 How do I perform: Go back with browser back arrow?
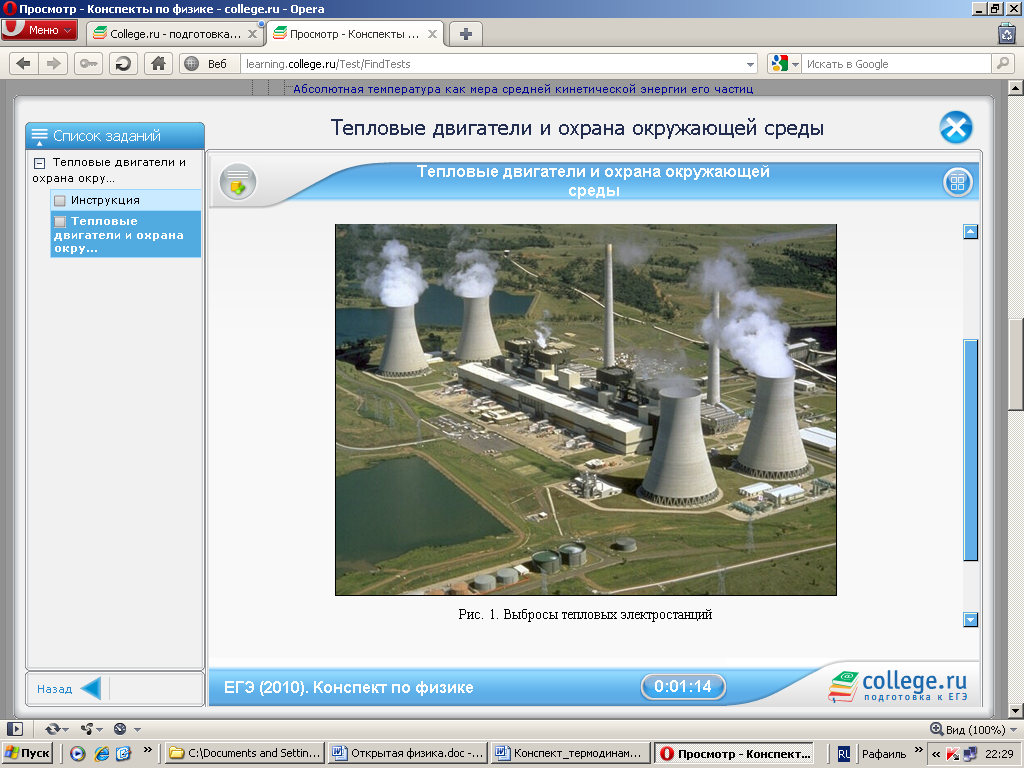(x=24, y=63)
